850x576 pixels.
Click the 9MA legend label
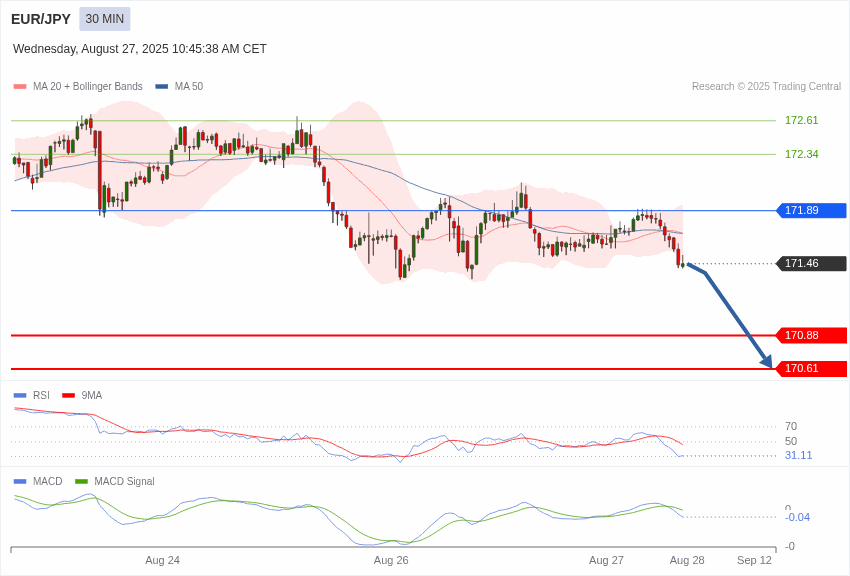click(x=92, y=396)
